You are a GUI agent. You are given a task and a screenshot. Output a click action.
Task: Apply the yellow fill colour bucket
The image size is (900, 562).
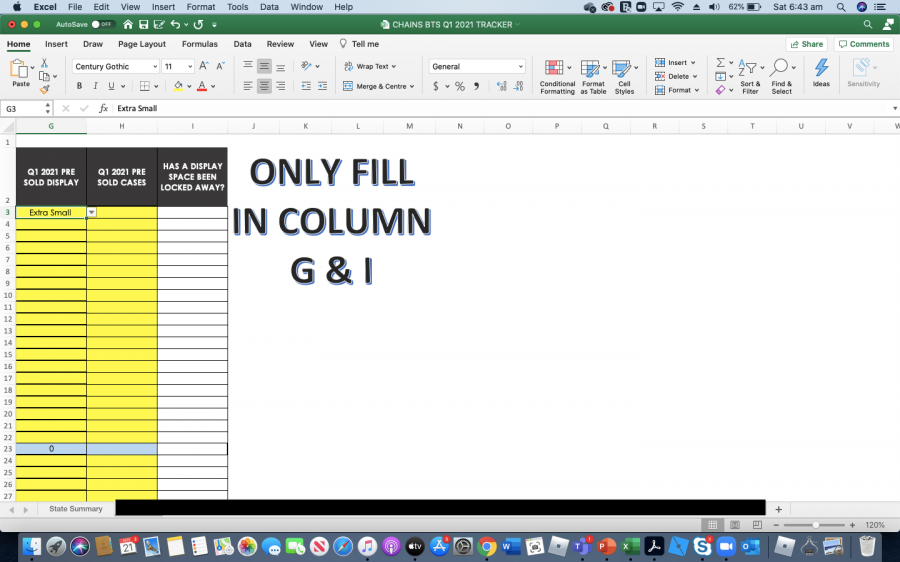[178, 86]
